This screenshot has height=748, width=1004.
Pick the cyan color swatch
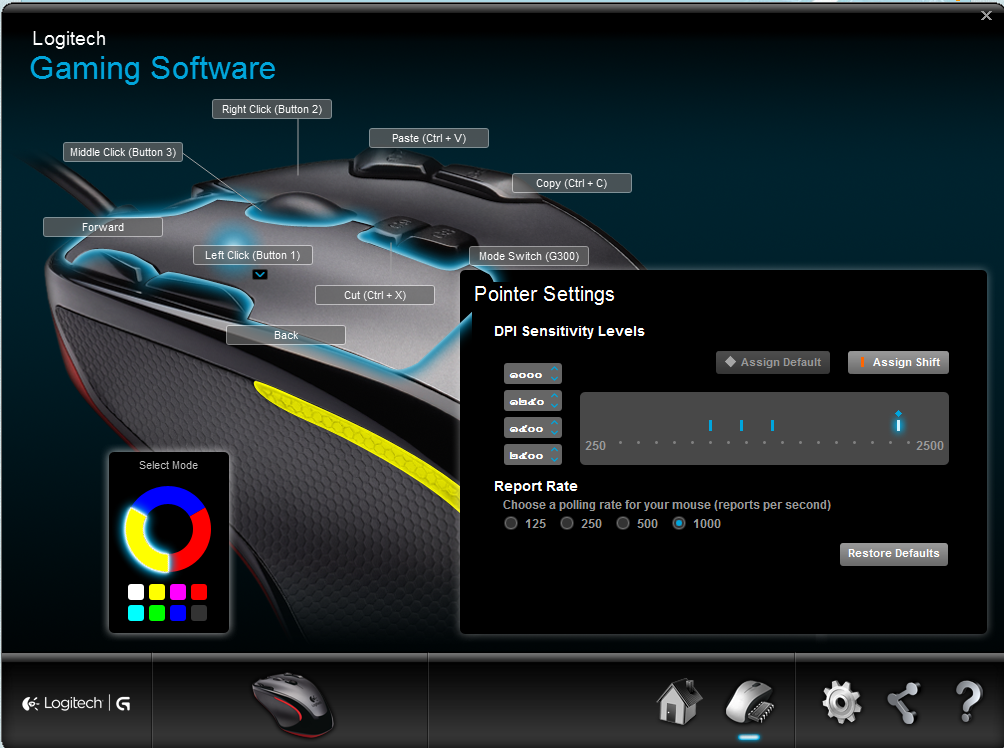click(136, 613)
